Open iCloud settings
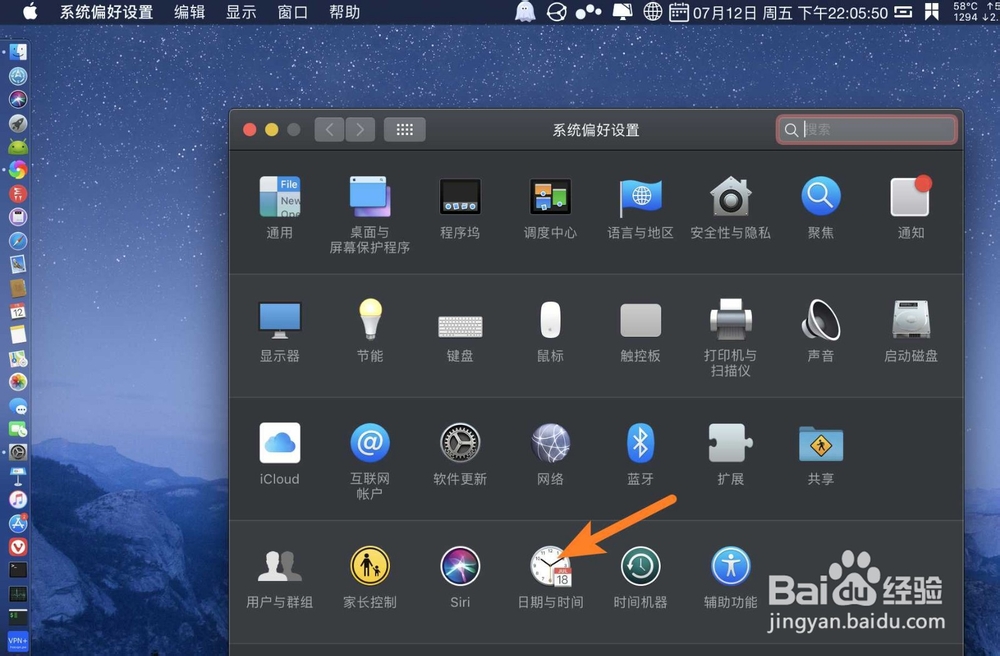 (x=279, y=445)
